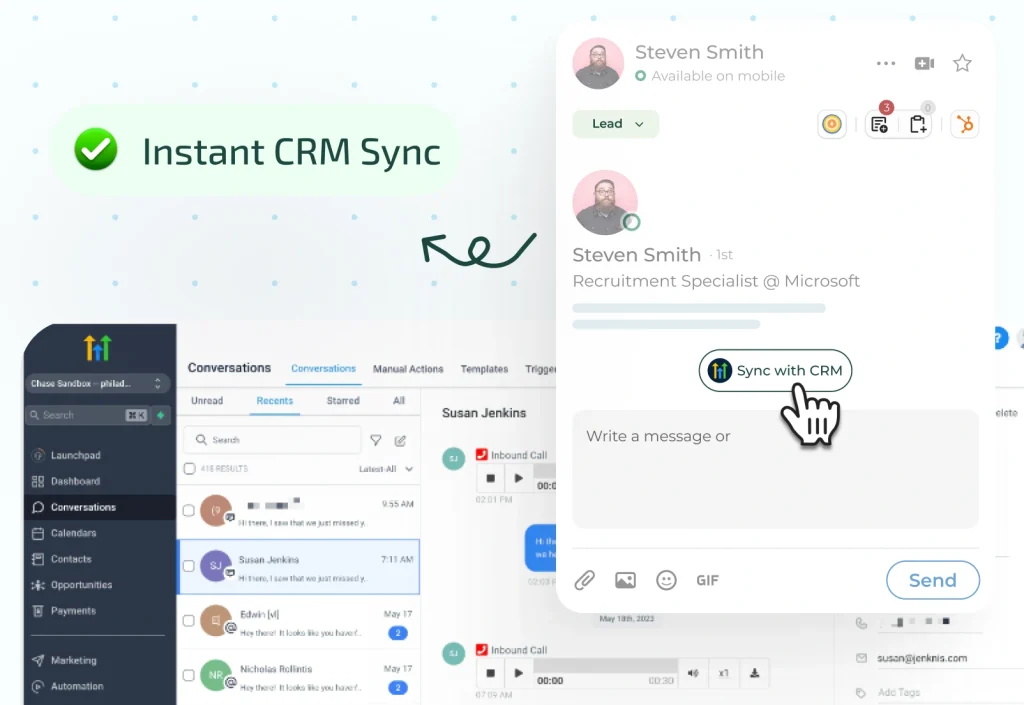Image resolution: width=1024 pixels, height=705 pixels.
Task: Star the Steven Smith conversation
Action: point(962,64)
